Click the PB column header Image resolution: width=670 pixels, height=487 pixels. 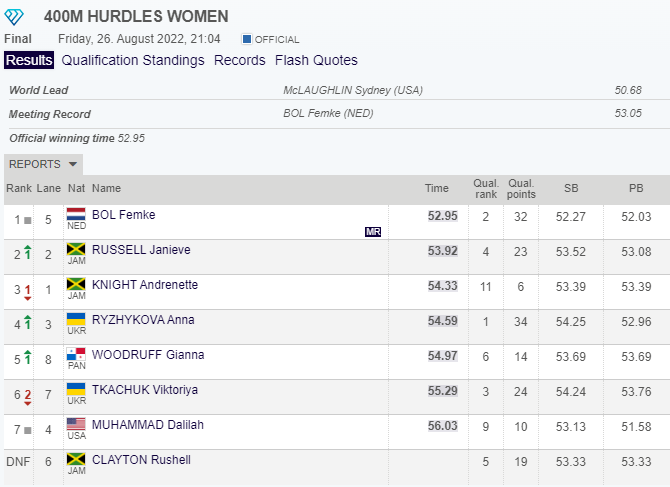coord(636,188)
